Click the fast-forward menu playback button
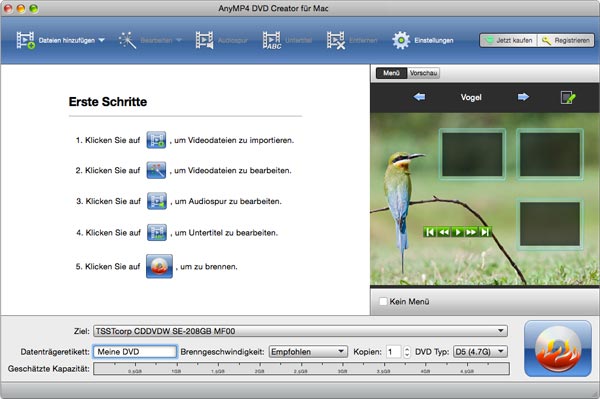The height and width of the screenshot is (399, 600). click(471, 232)
